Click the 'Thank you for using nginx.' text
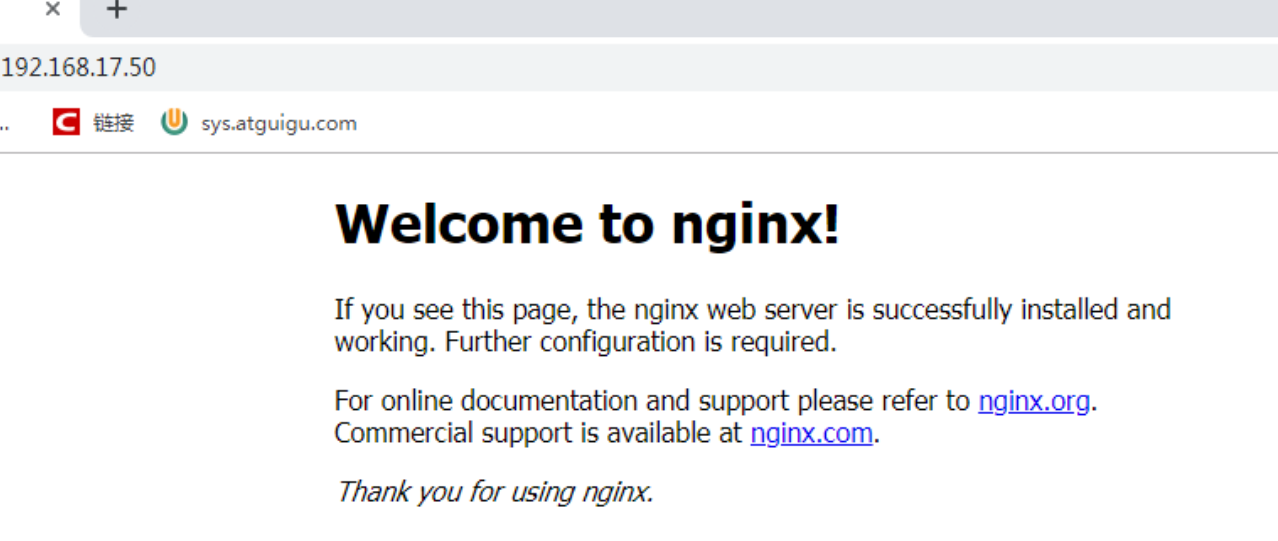This screenshot has height=541, width=1278. (x=494, y=491)
